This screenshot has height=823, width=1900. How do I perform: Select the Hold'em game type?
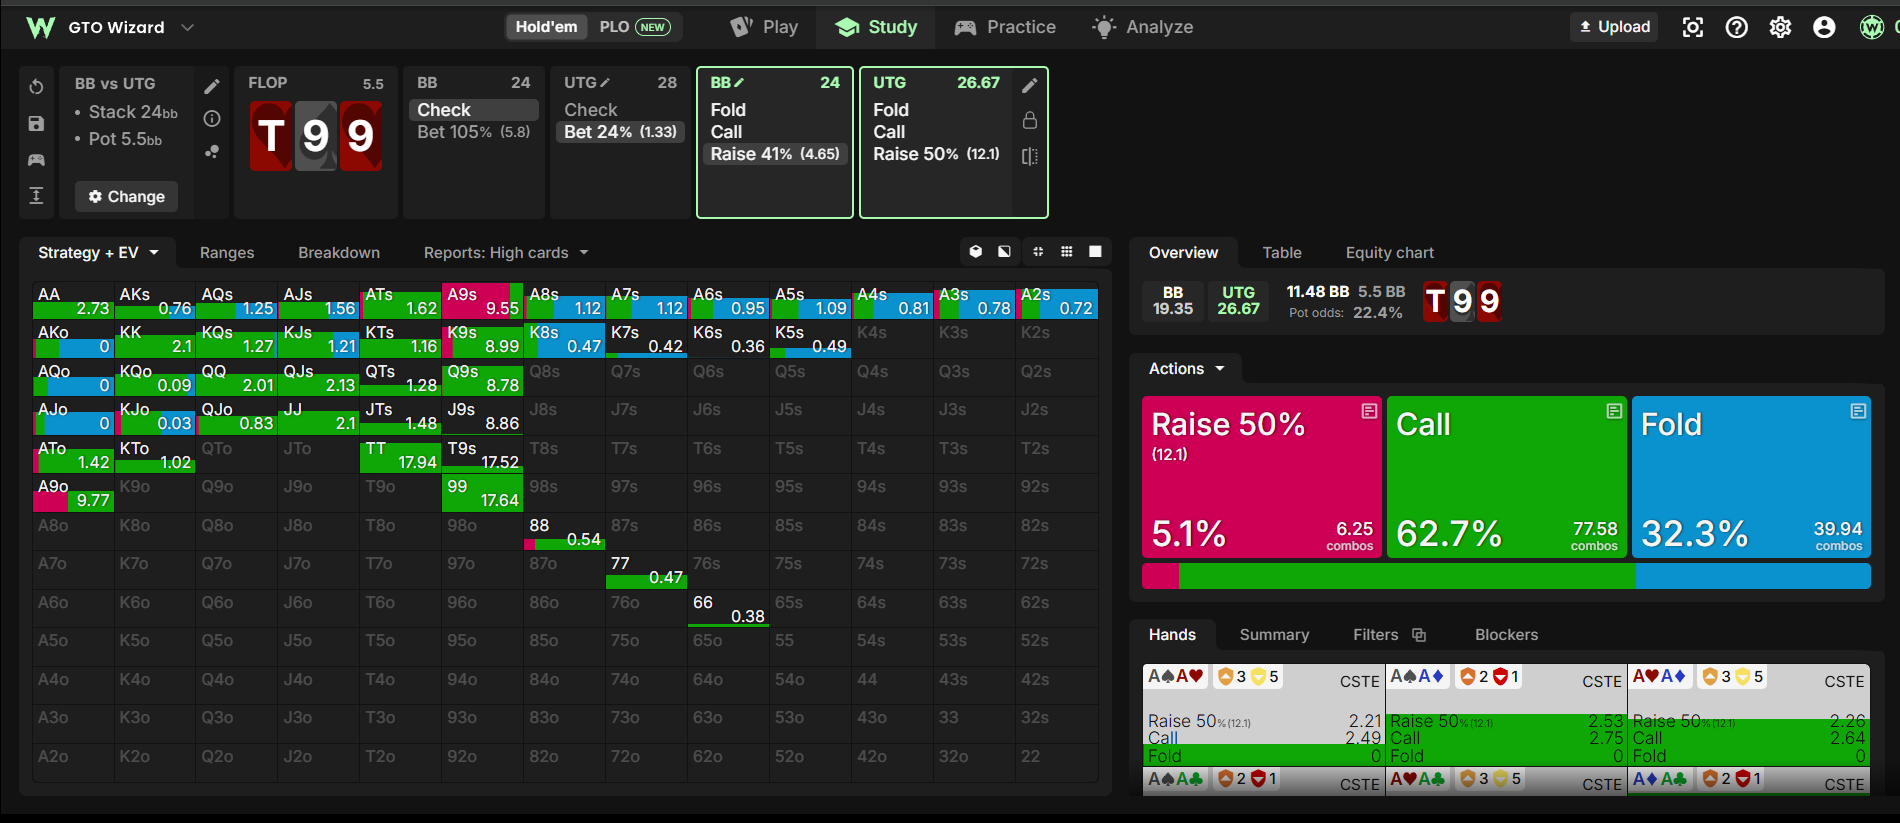[x=546, y=27]
